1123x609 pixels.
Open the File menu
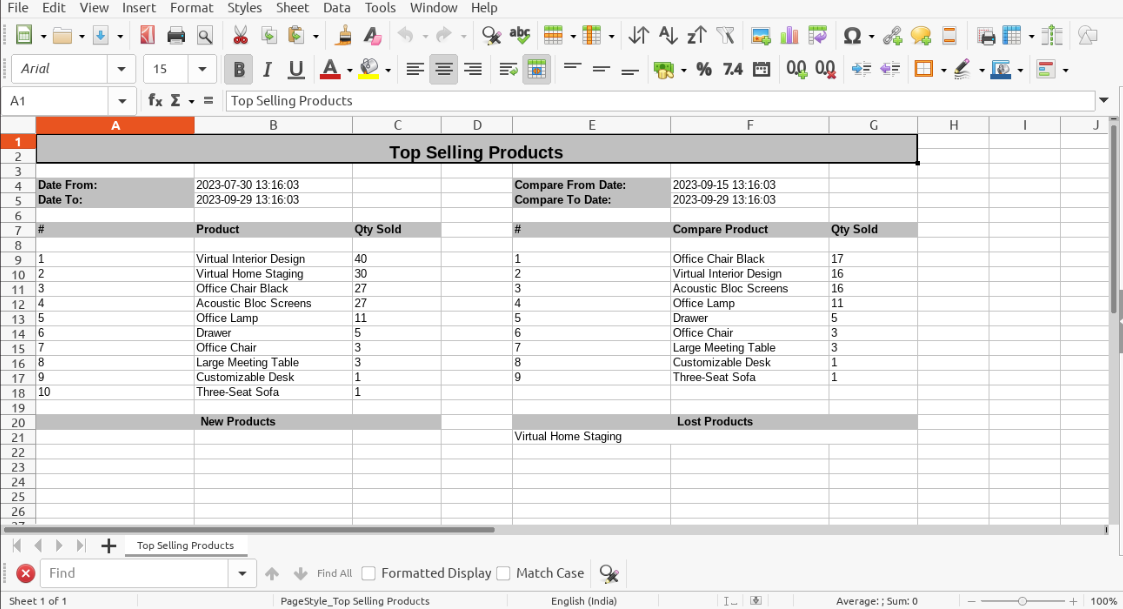(18, 8)
